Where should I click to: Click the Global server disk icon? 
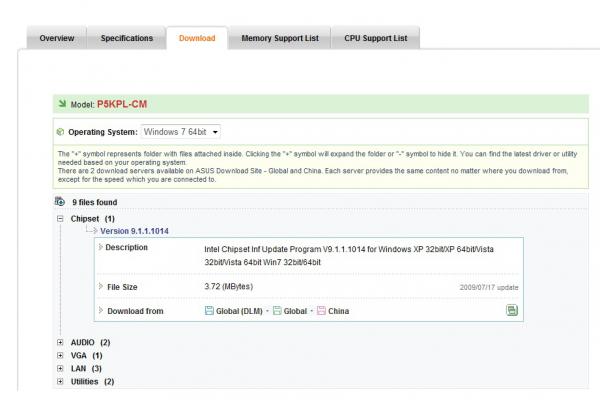coord(278,311)
